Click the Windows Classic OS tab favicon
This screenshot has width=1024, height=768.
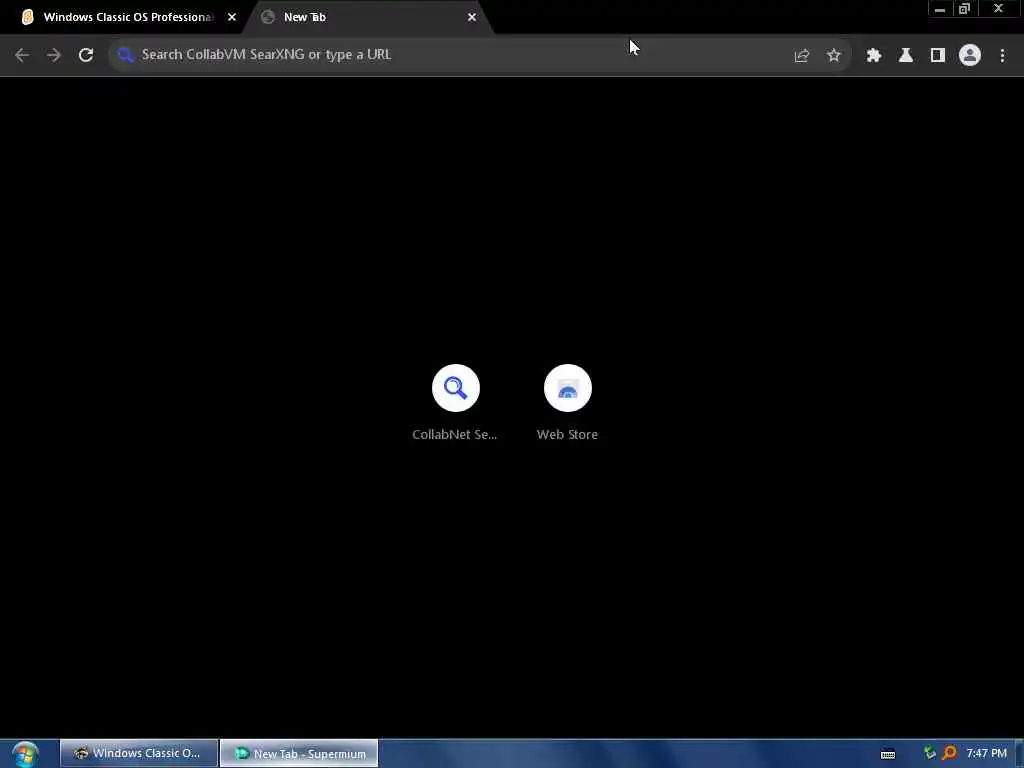click(27, 17)
